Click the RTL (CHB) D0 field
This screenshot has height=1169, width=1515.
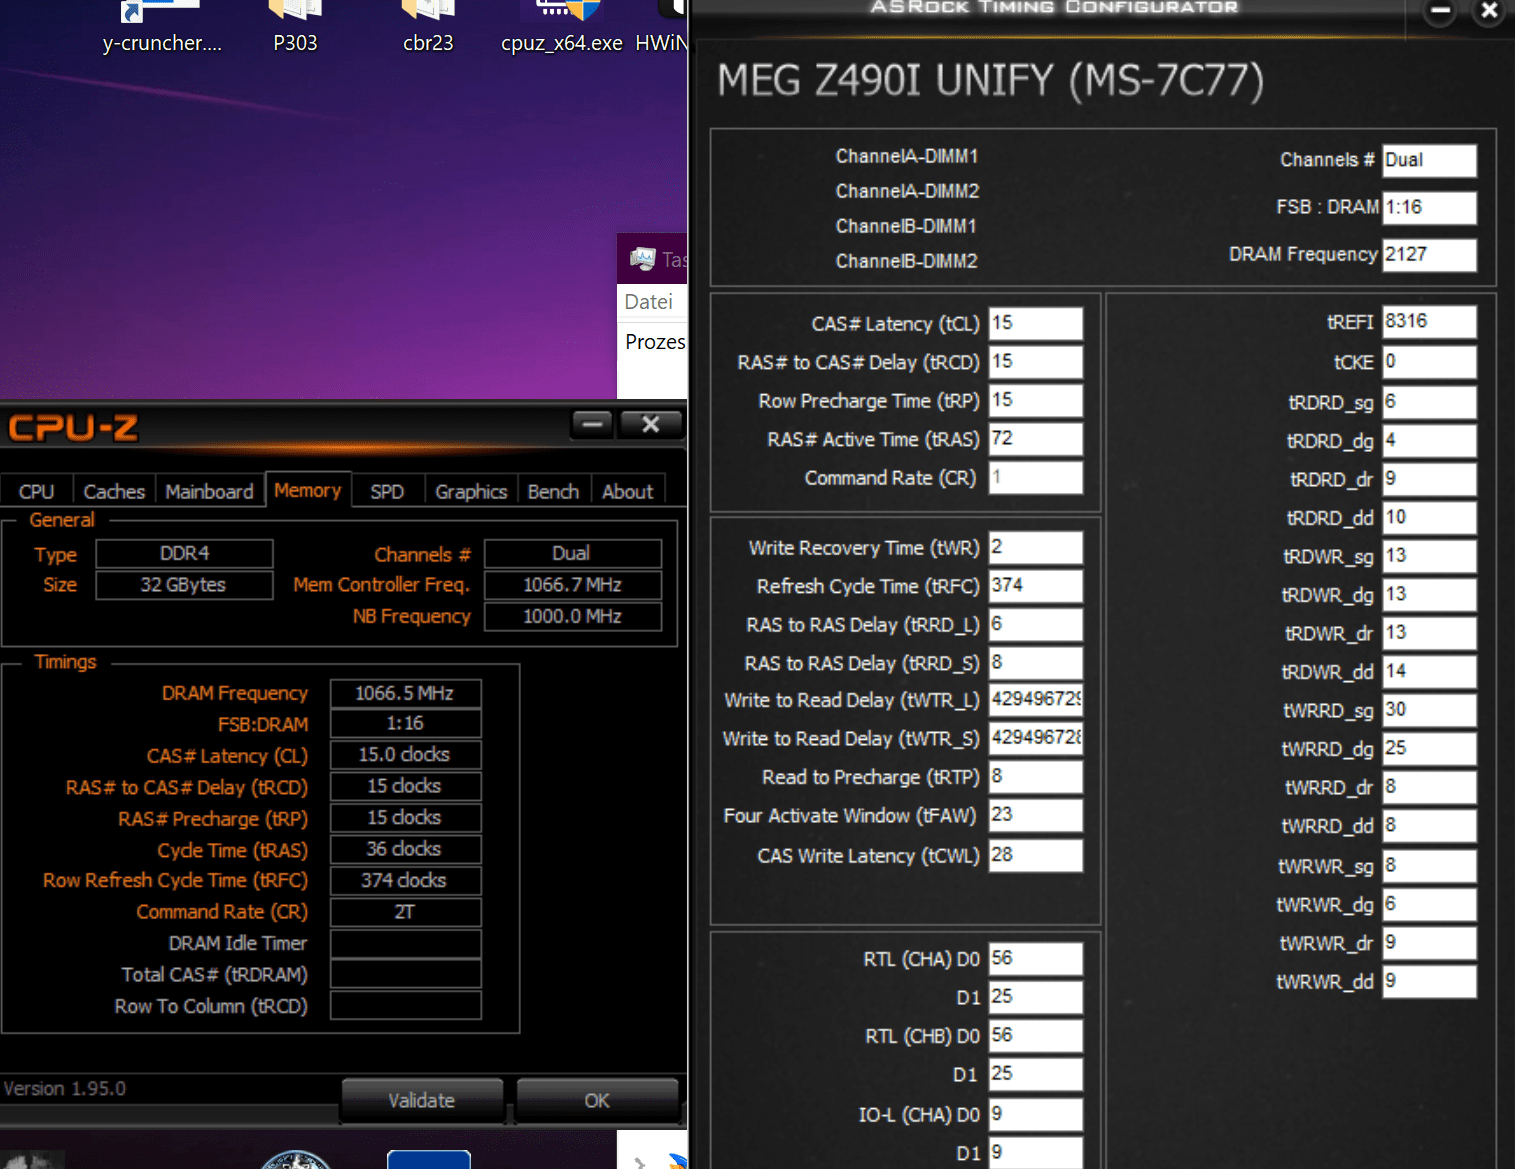coord(1036,1035)
